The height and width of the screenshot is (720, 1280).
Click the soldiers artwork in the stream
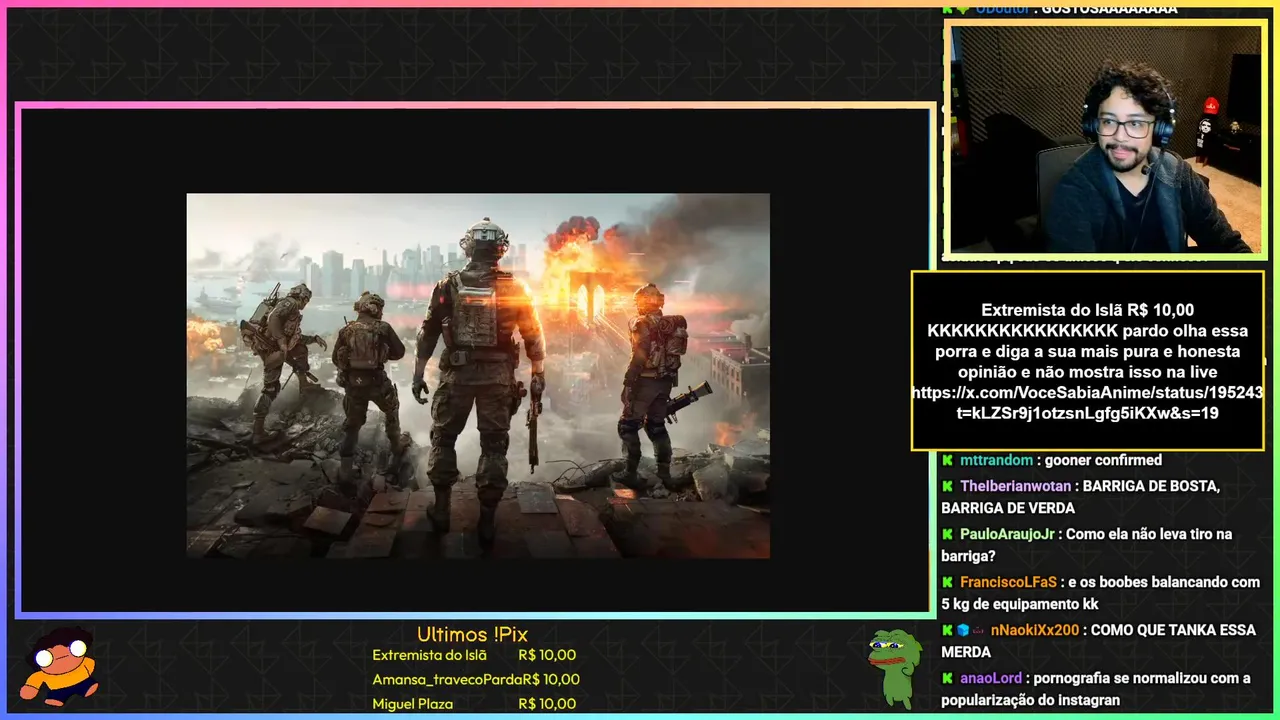pos(478,375)
